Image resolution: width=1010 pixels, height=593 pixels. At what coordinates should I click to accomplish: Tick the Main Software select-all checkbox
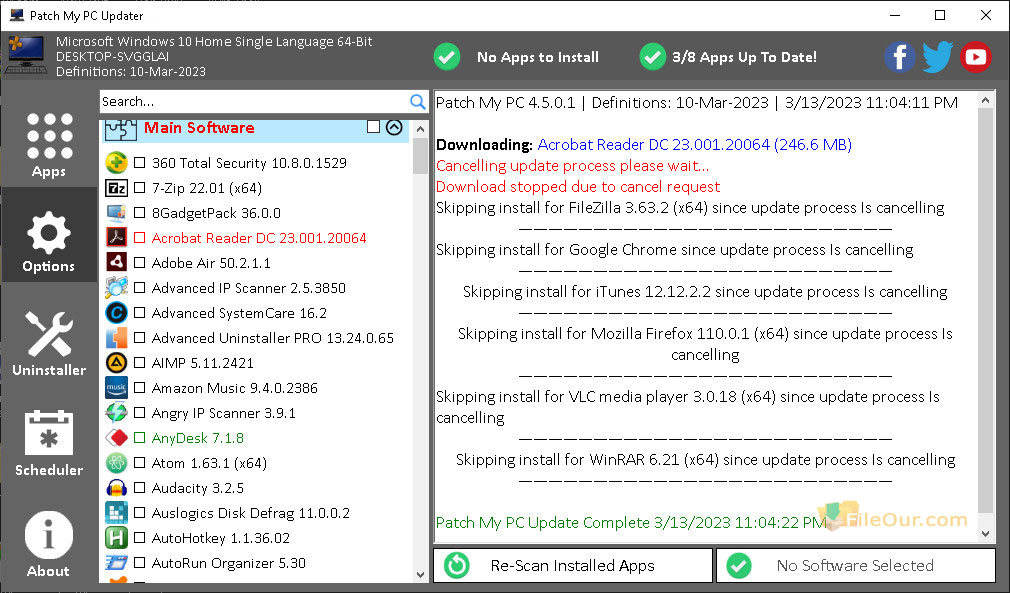tap(373, 127)
